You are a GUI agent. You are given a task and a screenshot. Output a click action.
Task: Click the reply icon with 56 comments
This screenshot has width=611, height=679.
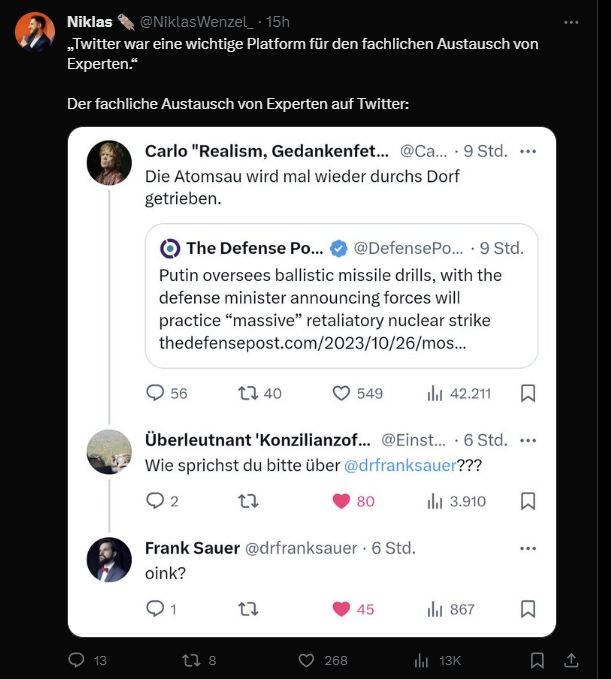click(155, 393)
